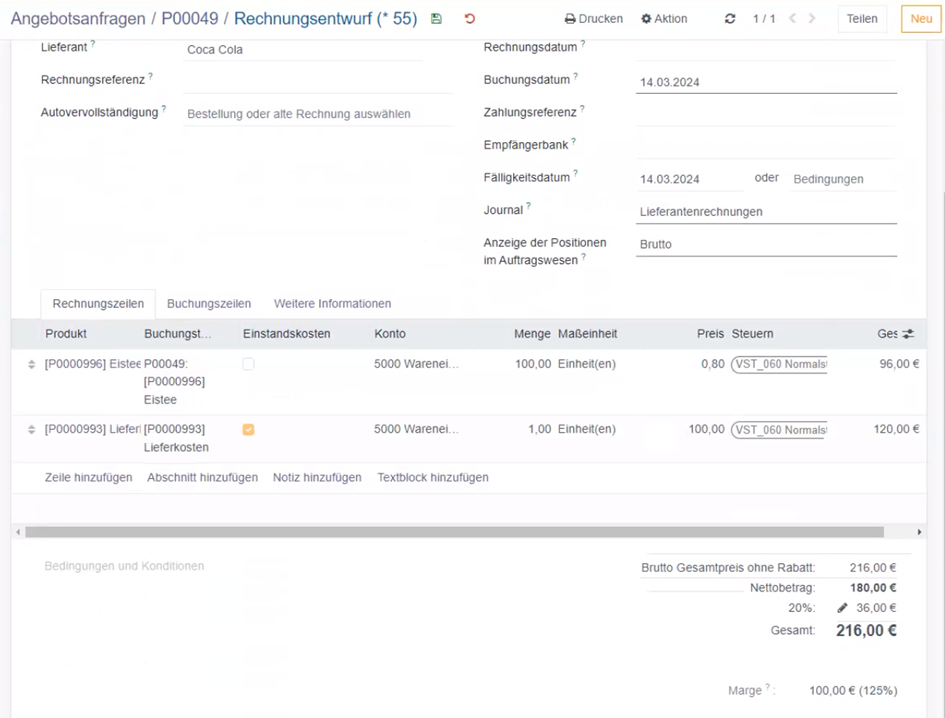Click the refresh icon beside pager
The image size is (945, 718).
730,19
